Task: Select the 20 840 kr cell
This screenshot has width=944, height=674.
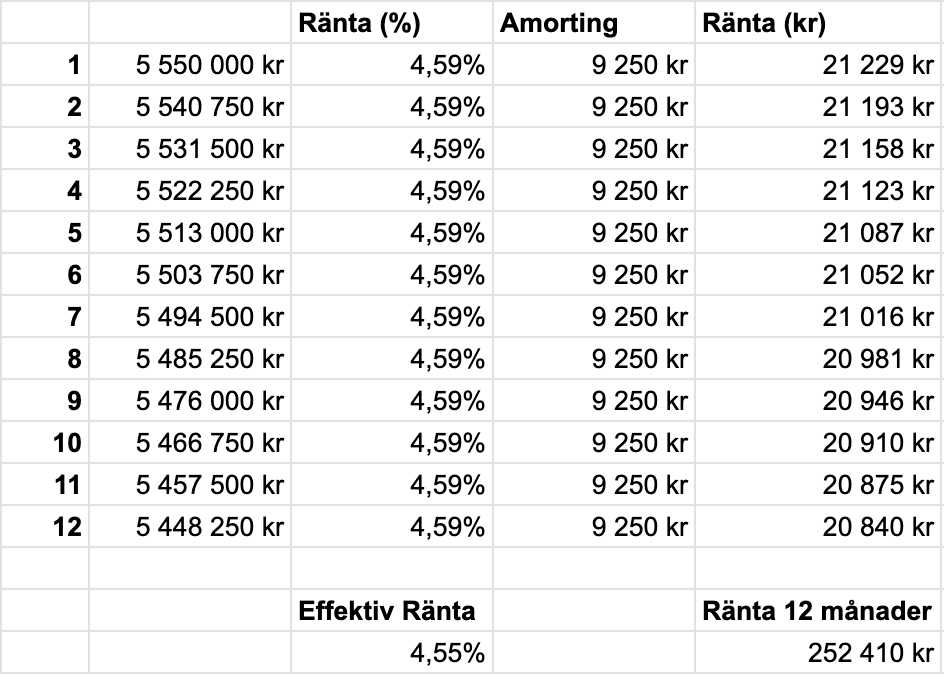Action: pyautogui.click(x=818, y=526)
